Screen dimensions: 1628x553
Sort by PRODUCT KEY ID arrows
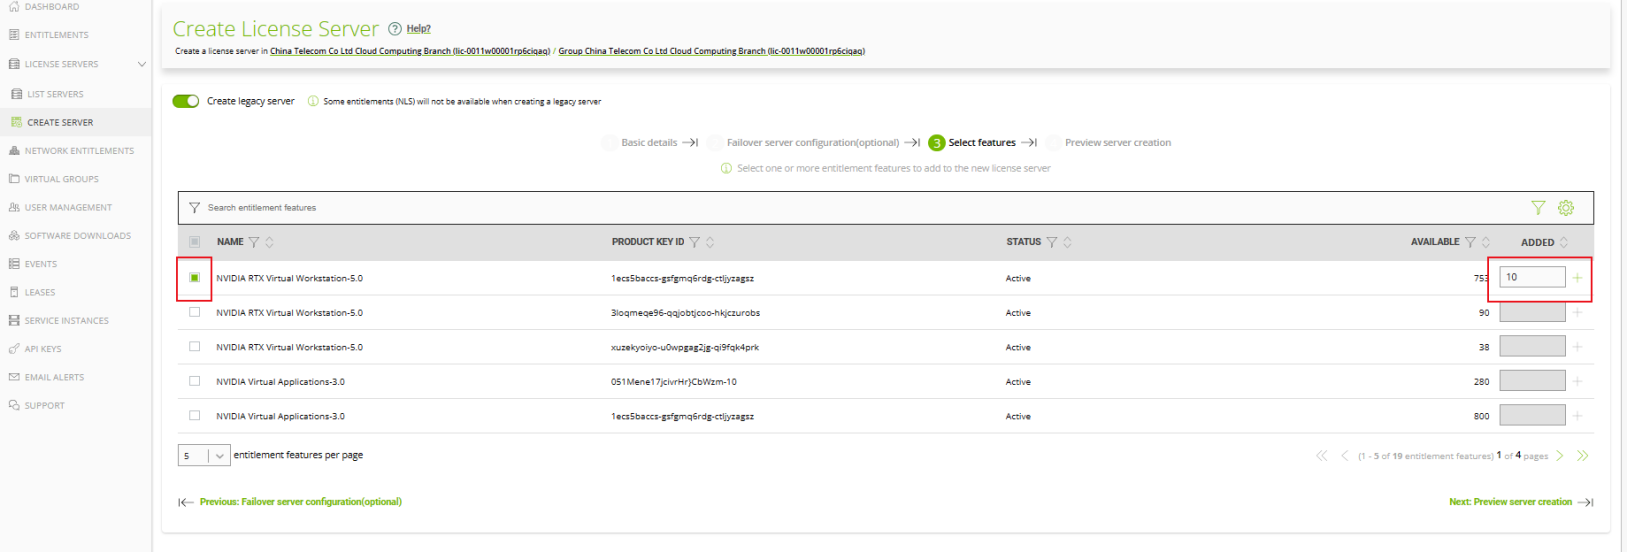coord(710,242)
